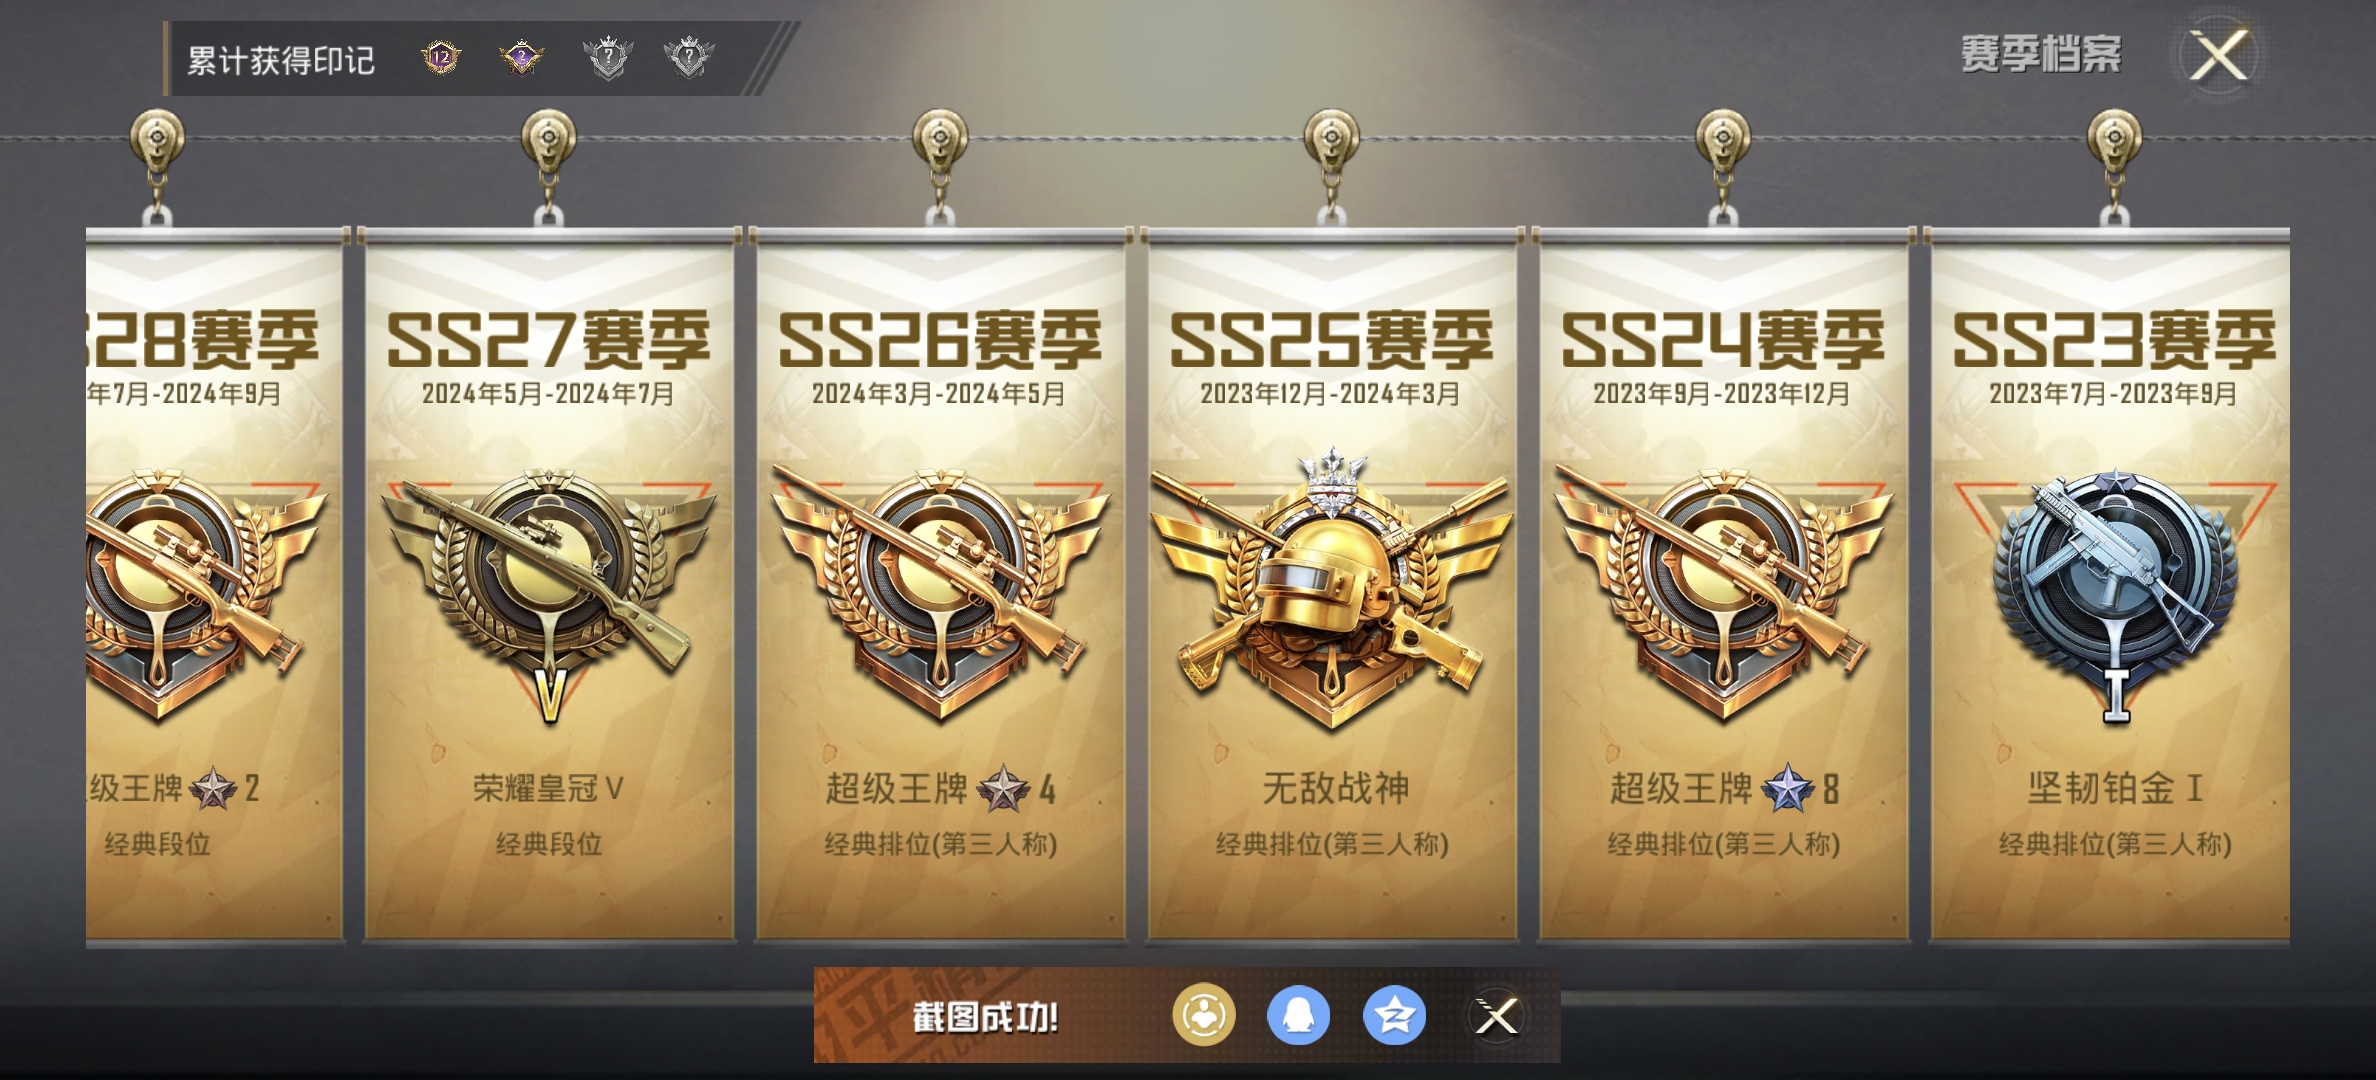Share screenshot to QQ penguin icon
The height and width of the screenshot is (1080, 2376).
coord(1298,1016)
